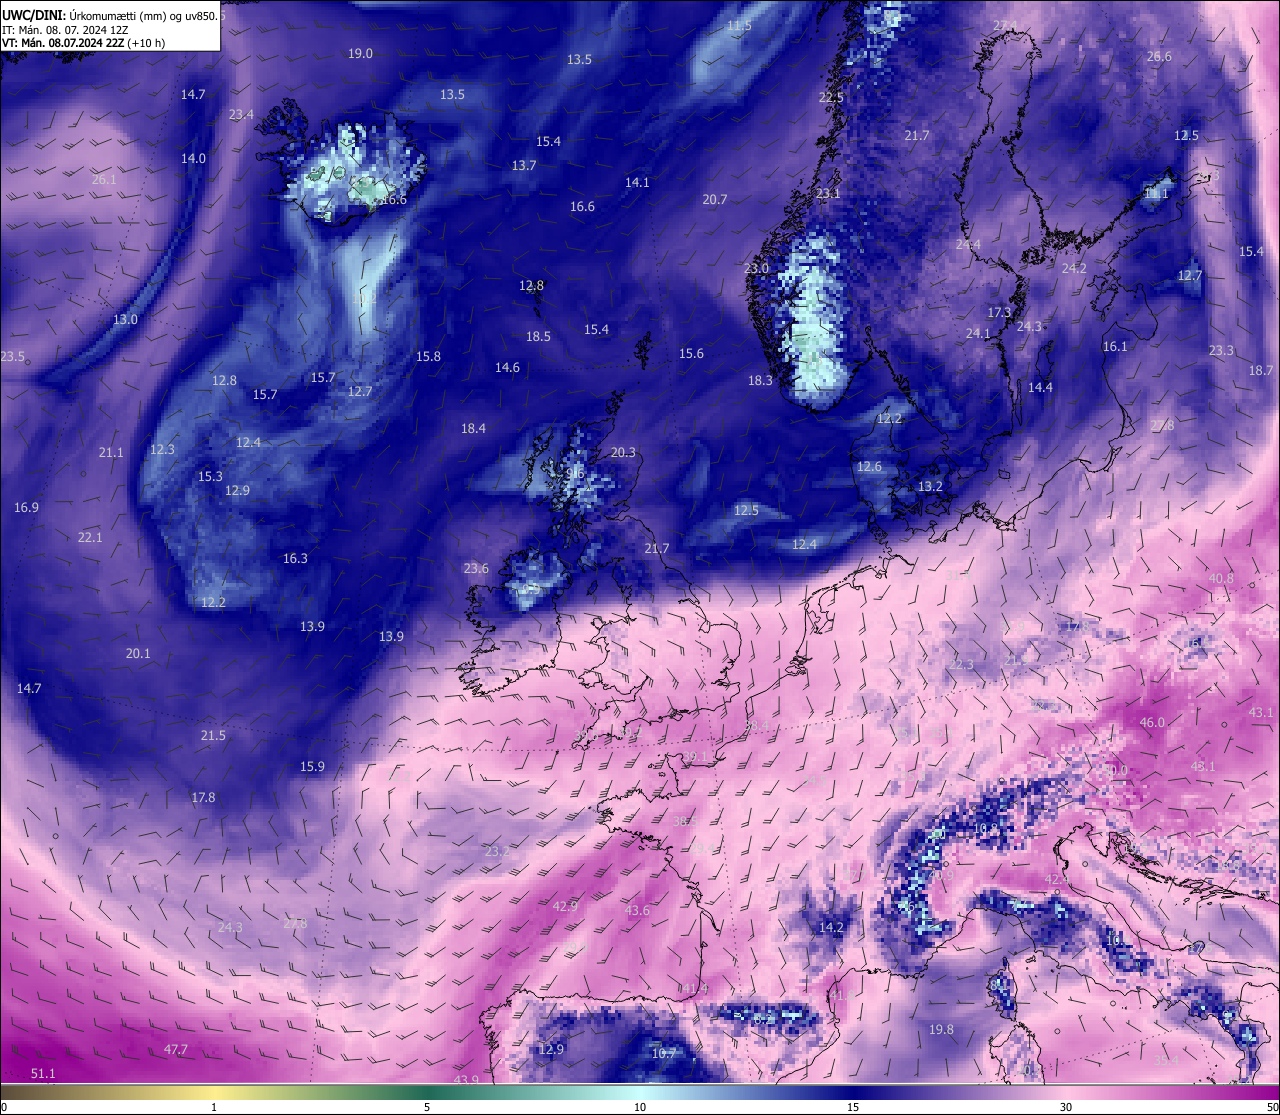Click the 26.6 value label
The width and height of the screenshot is (1280, 1115).
[1159, 56]
